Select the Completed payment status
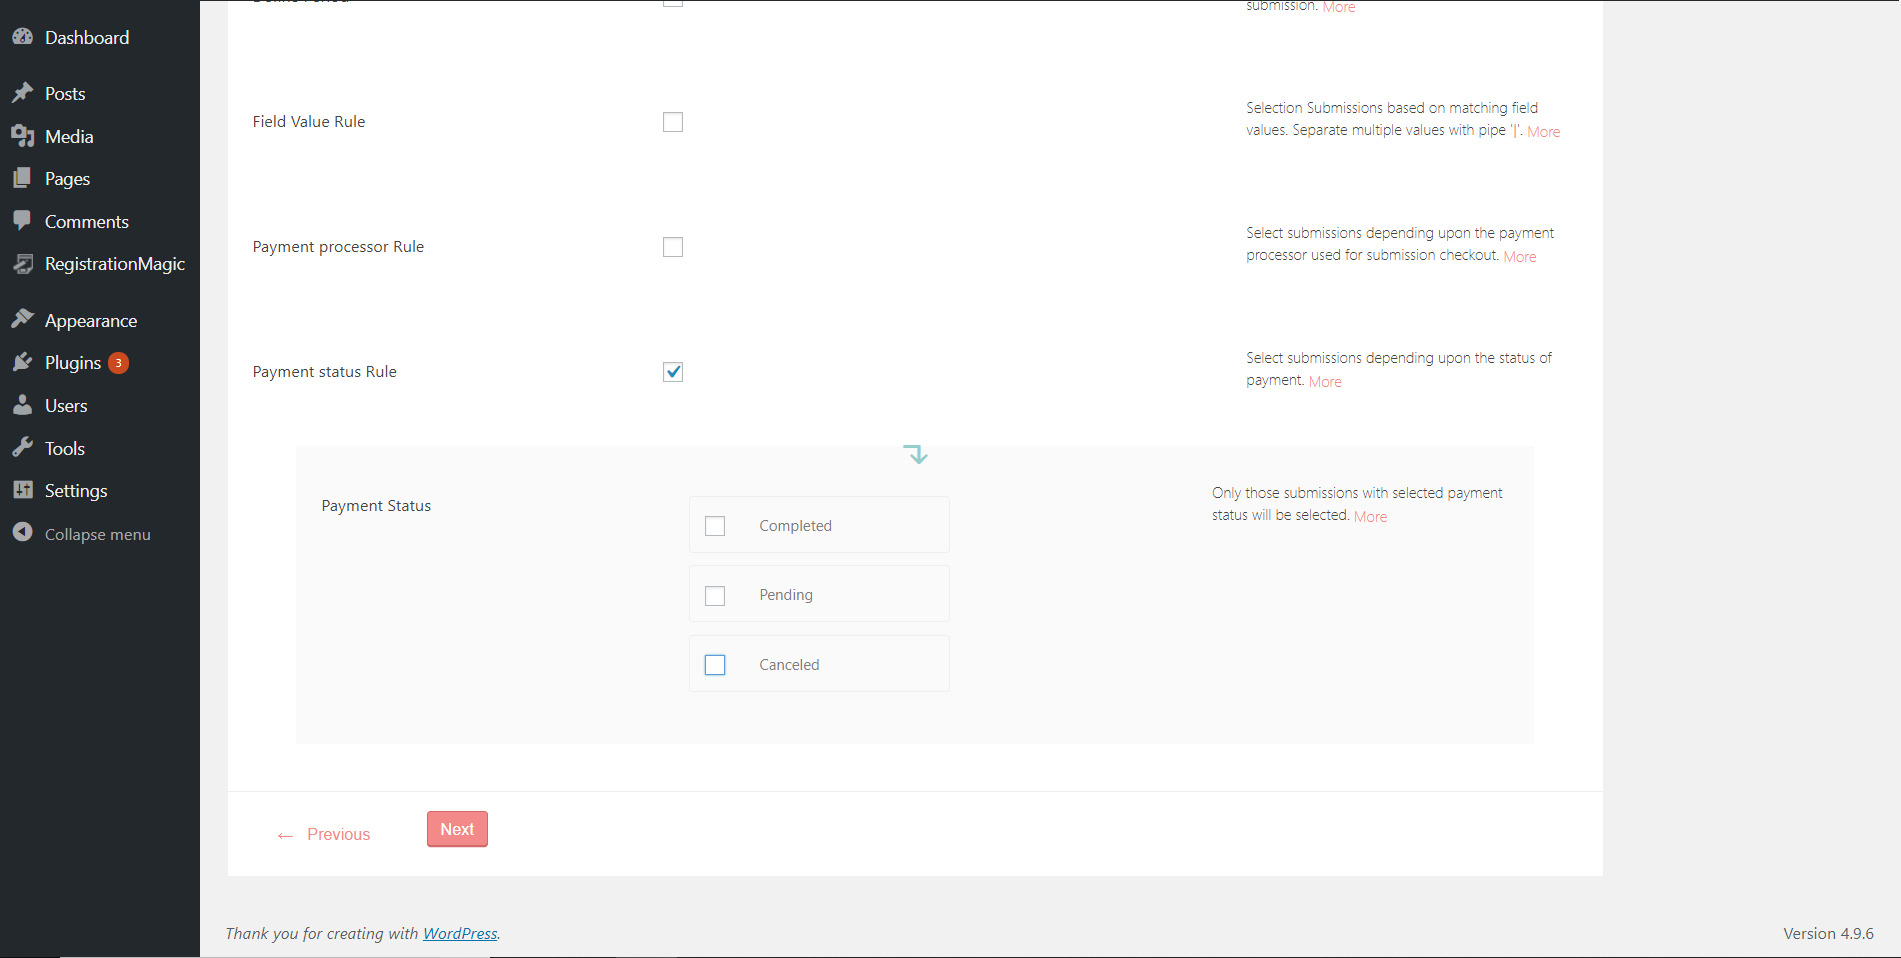Image resolution: width=1901 pixels, height=958 pixels. click(715, 525)
